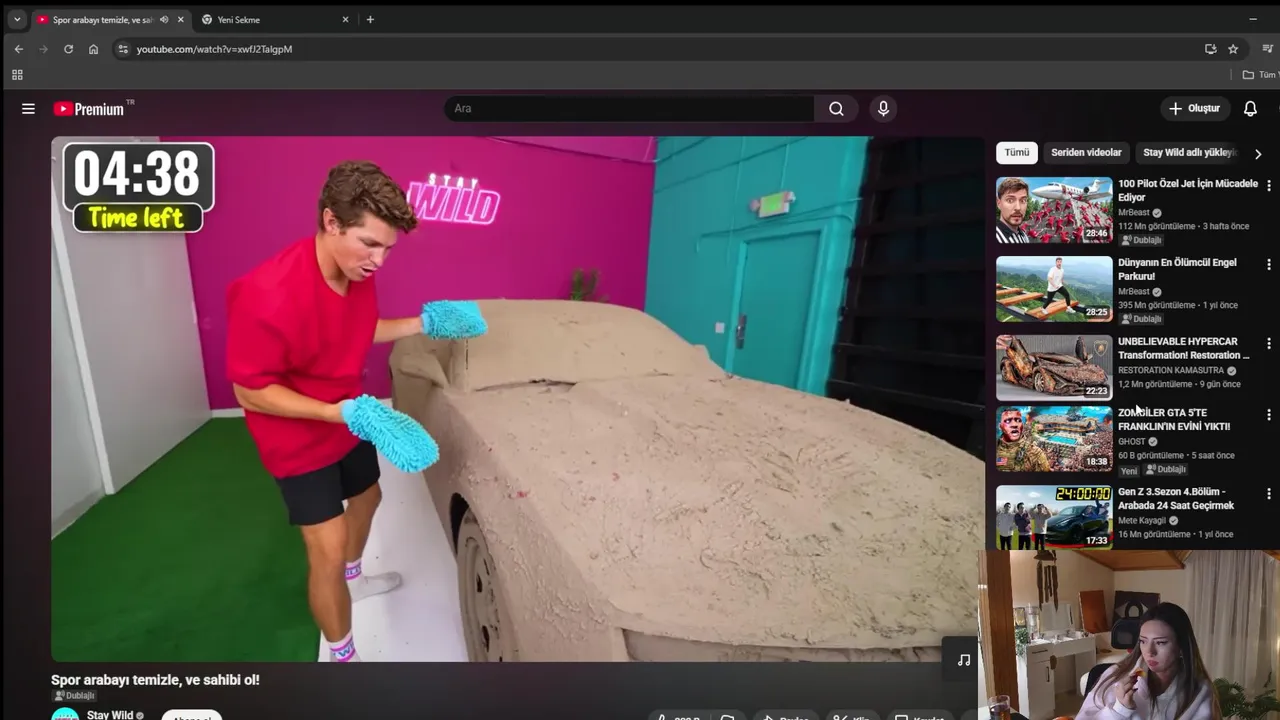Open a new browser tab
Image resolution: width=1280 pixels, height=720 pixels.
pyautogui.click(x=370, y=19)
